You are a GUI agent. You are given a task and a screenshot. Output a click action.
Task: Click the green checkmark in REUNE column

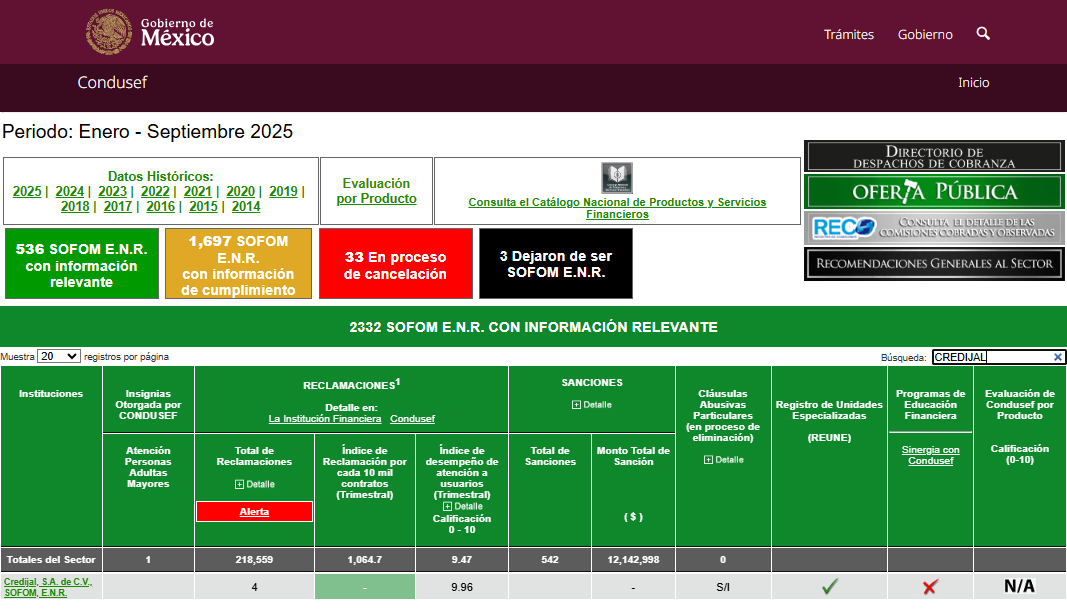point(829,587)
